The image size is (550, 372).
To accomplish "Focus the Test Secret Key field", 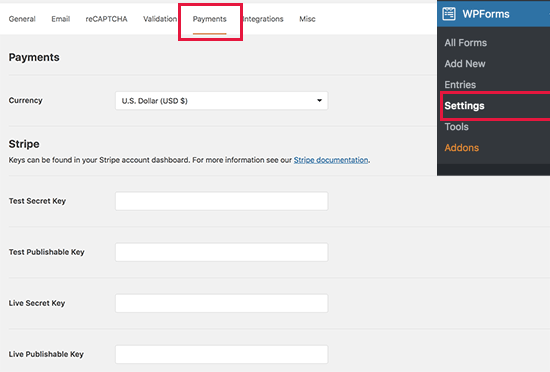I will 222,201.
